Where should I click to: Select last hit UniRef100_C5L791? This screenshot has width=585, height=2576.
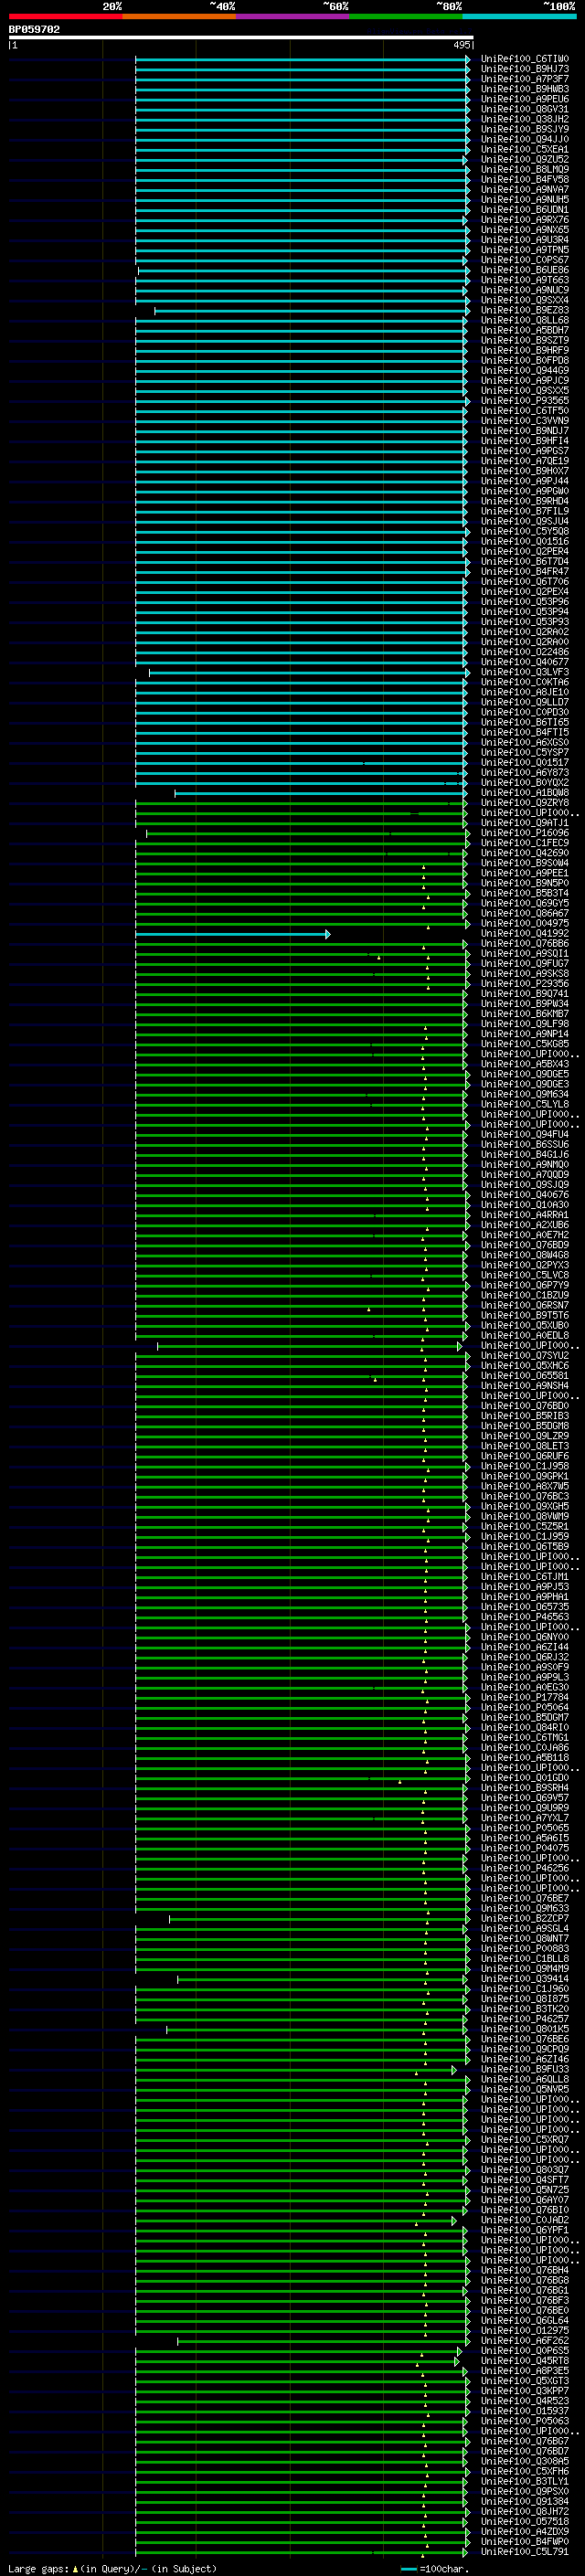point(525,2552)
